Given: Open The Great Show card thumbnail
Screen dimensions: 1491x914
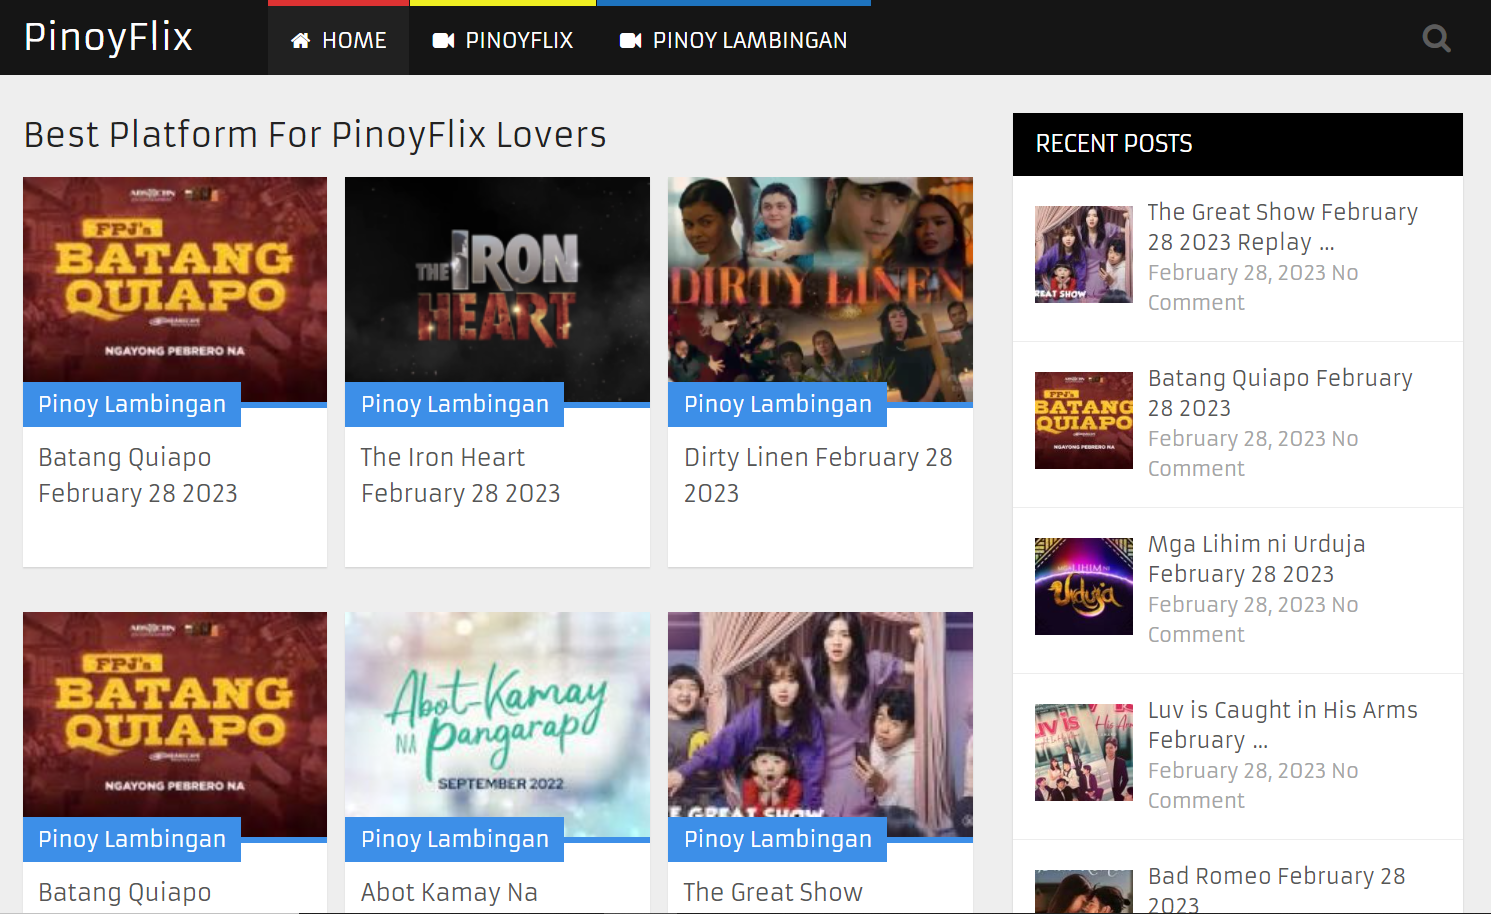Looking at the screenshot, I should coord(820,725).
